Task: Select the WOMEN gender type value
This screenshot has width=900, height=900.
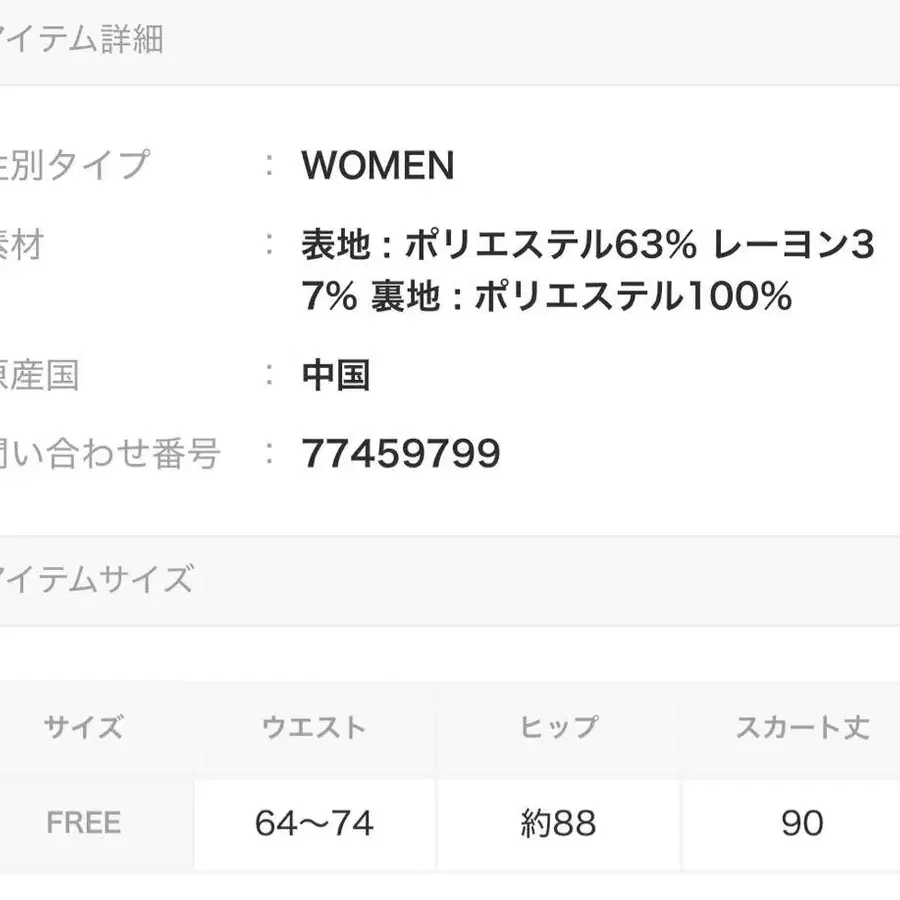Action: click(x=377, y=165)
